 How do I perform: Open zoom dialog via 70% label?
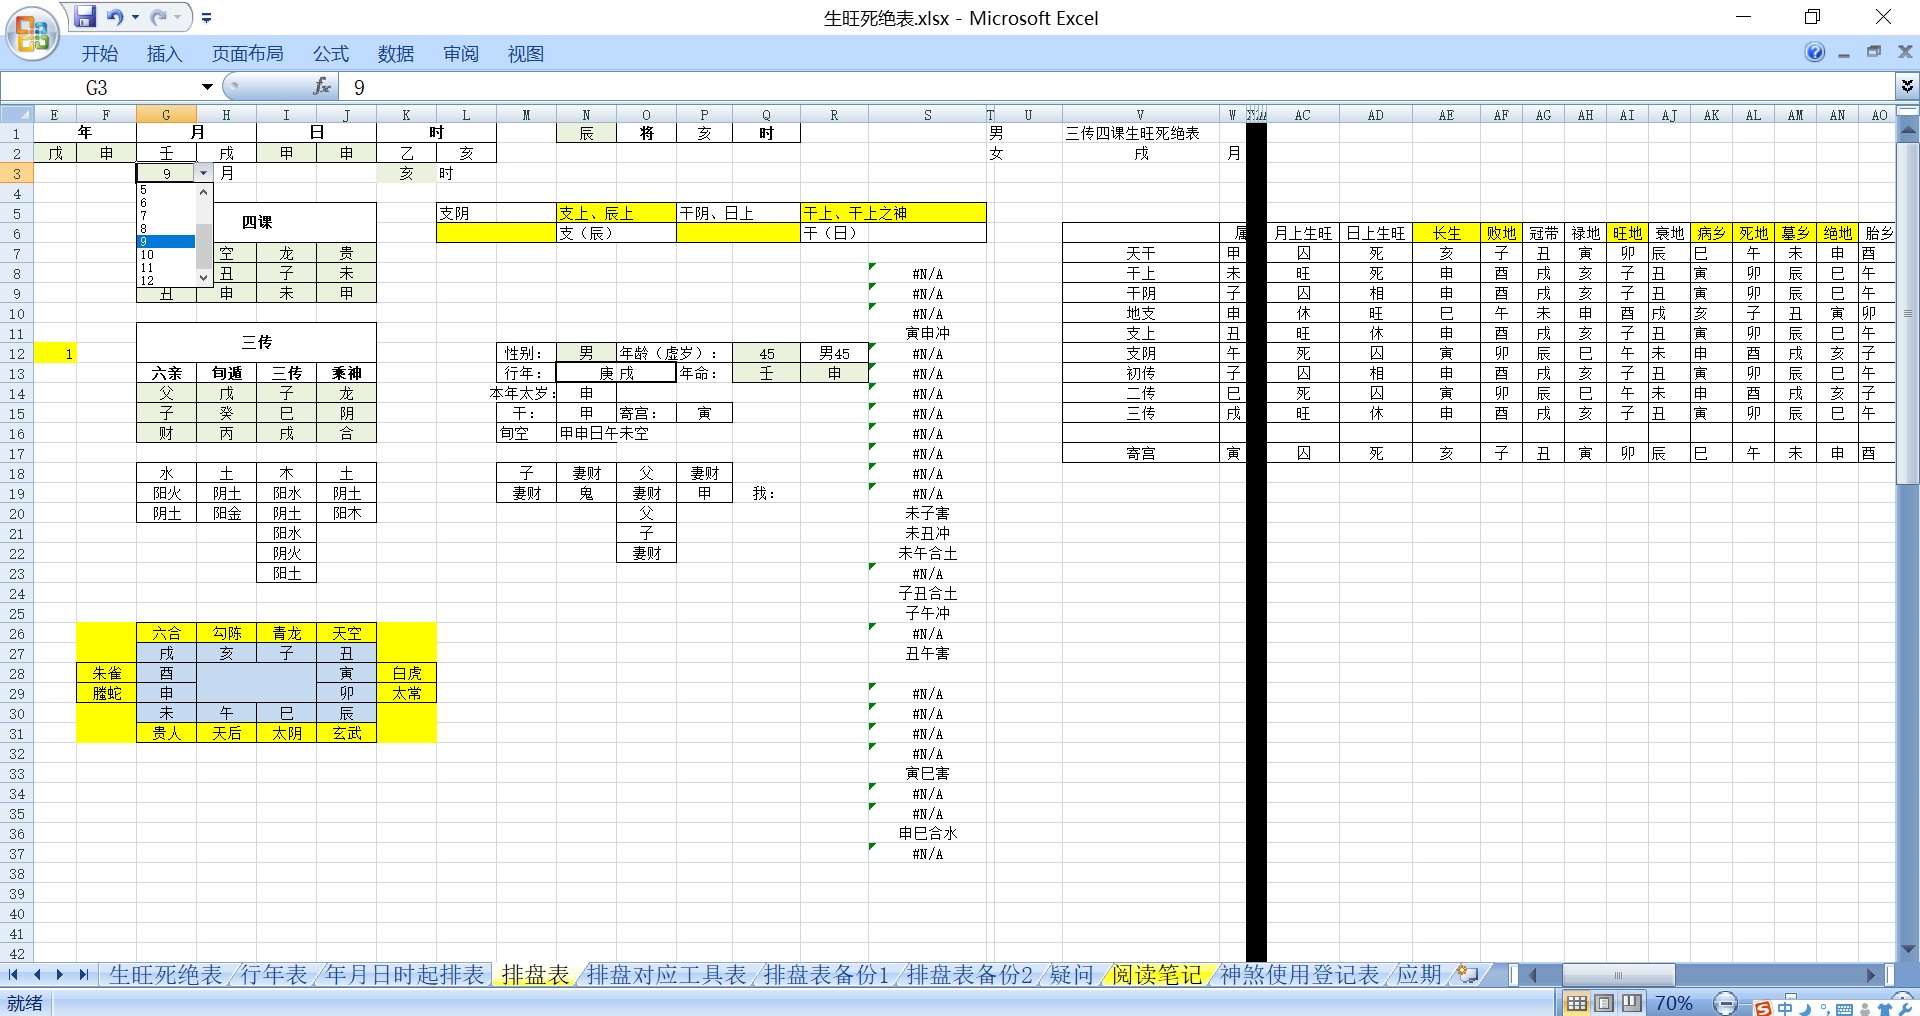click(1674, 1003)
